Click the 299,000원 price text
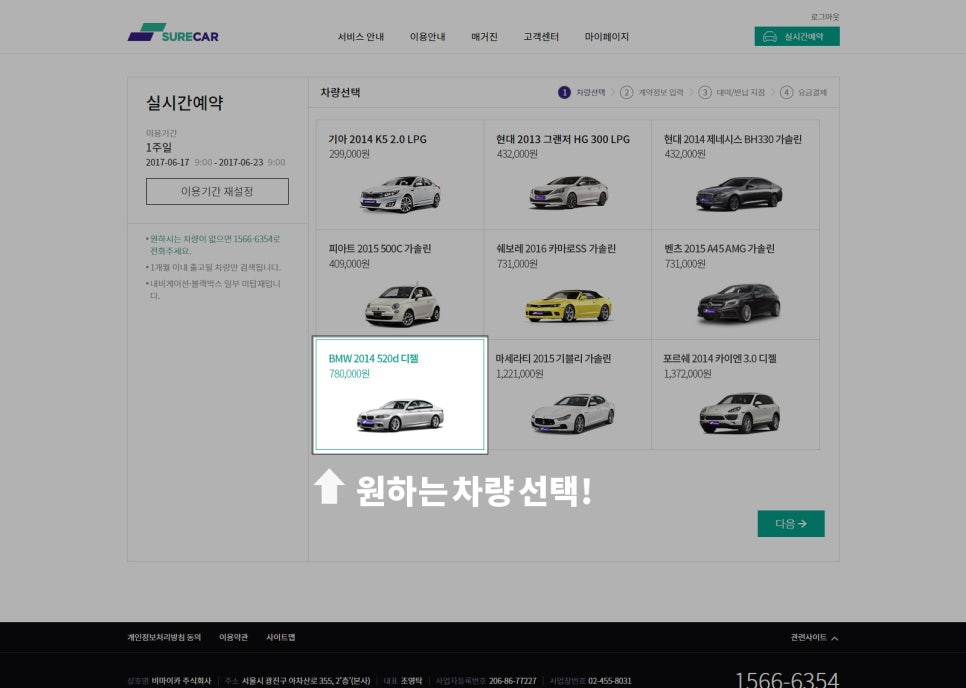This screenshot has height=688, width=966. click(349, 154)
